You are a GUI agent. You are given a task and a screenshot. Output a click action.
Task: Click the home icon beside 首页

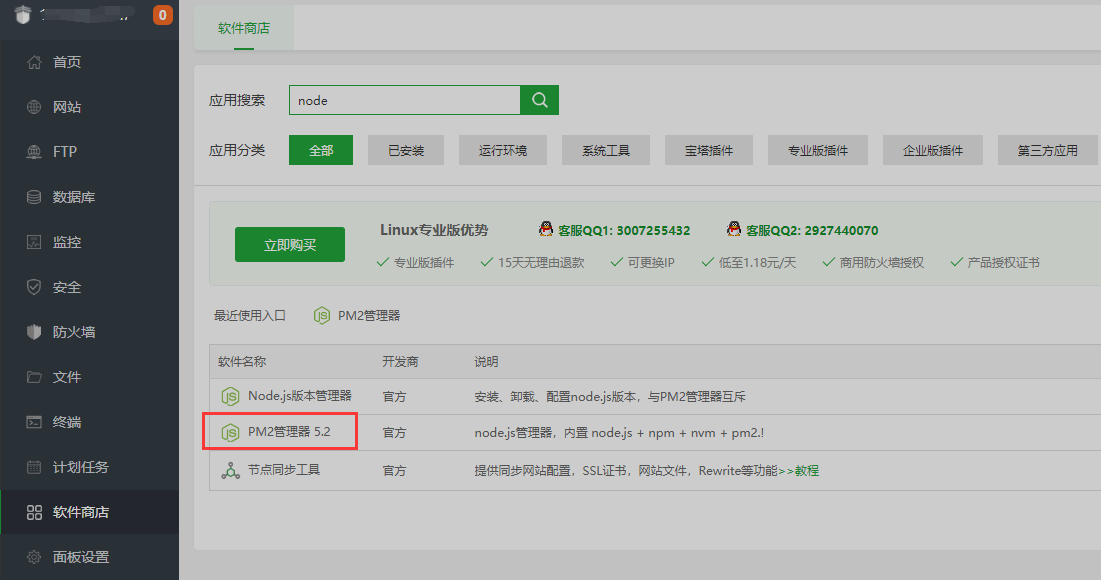pos(34,62)
